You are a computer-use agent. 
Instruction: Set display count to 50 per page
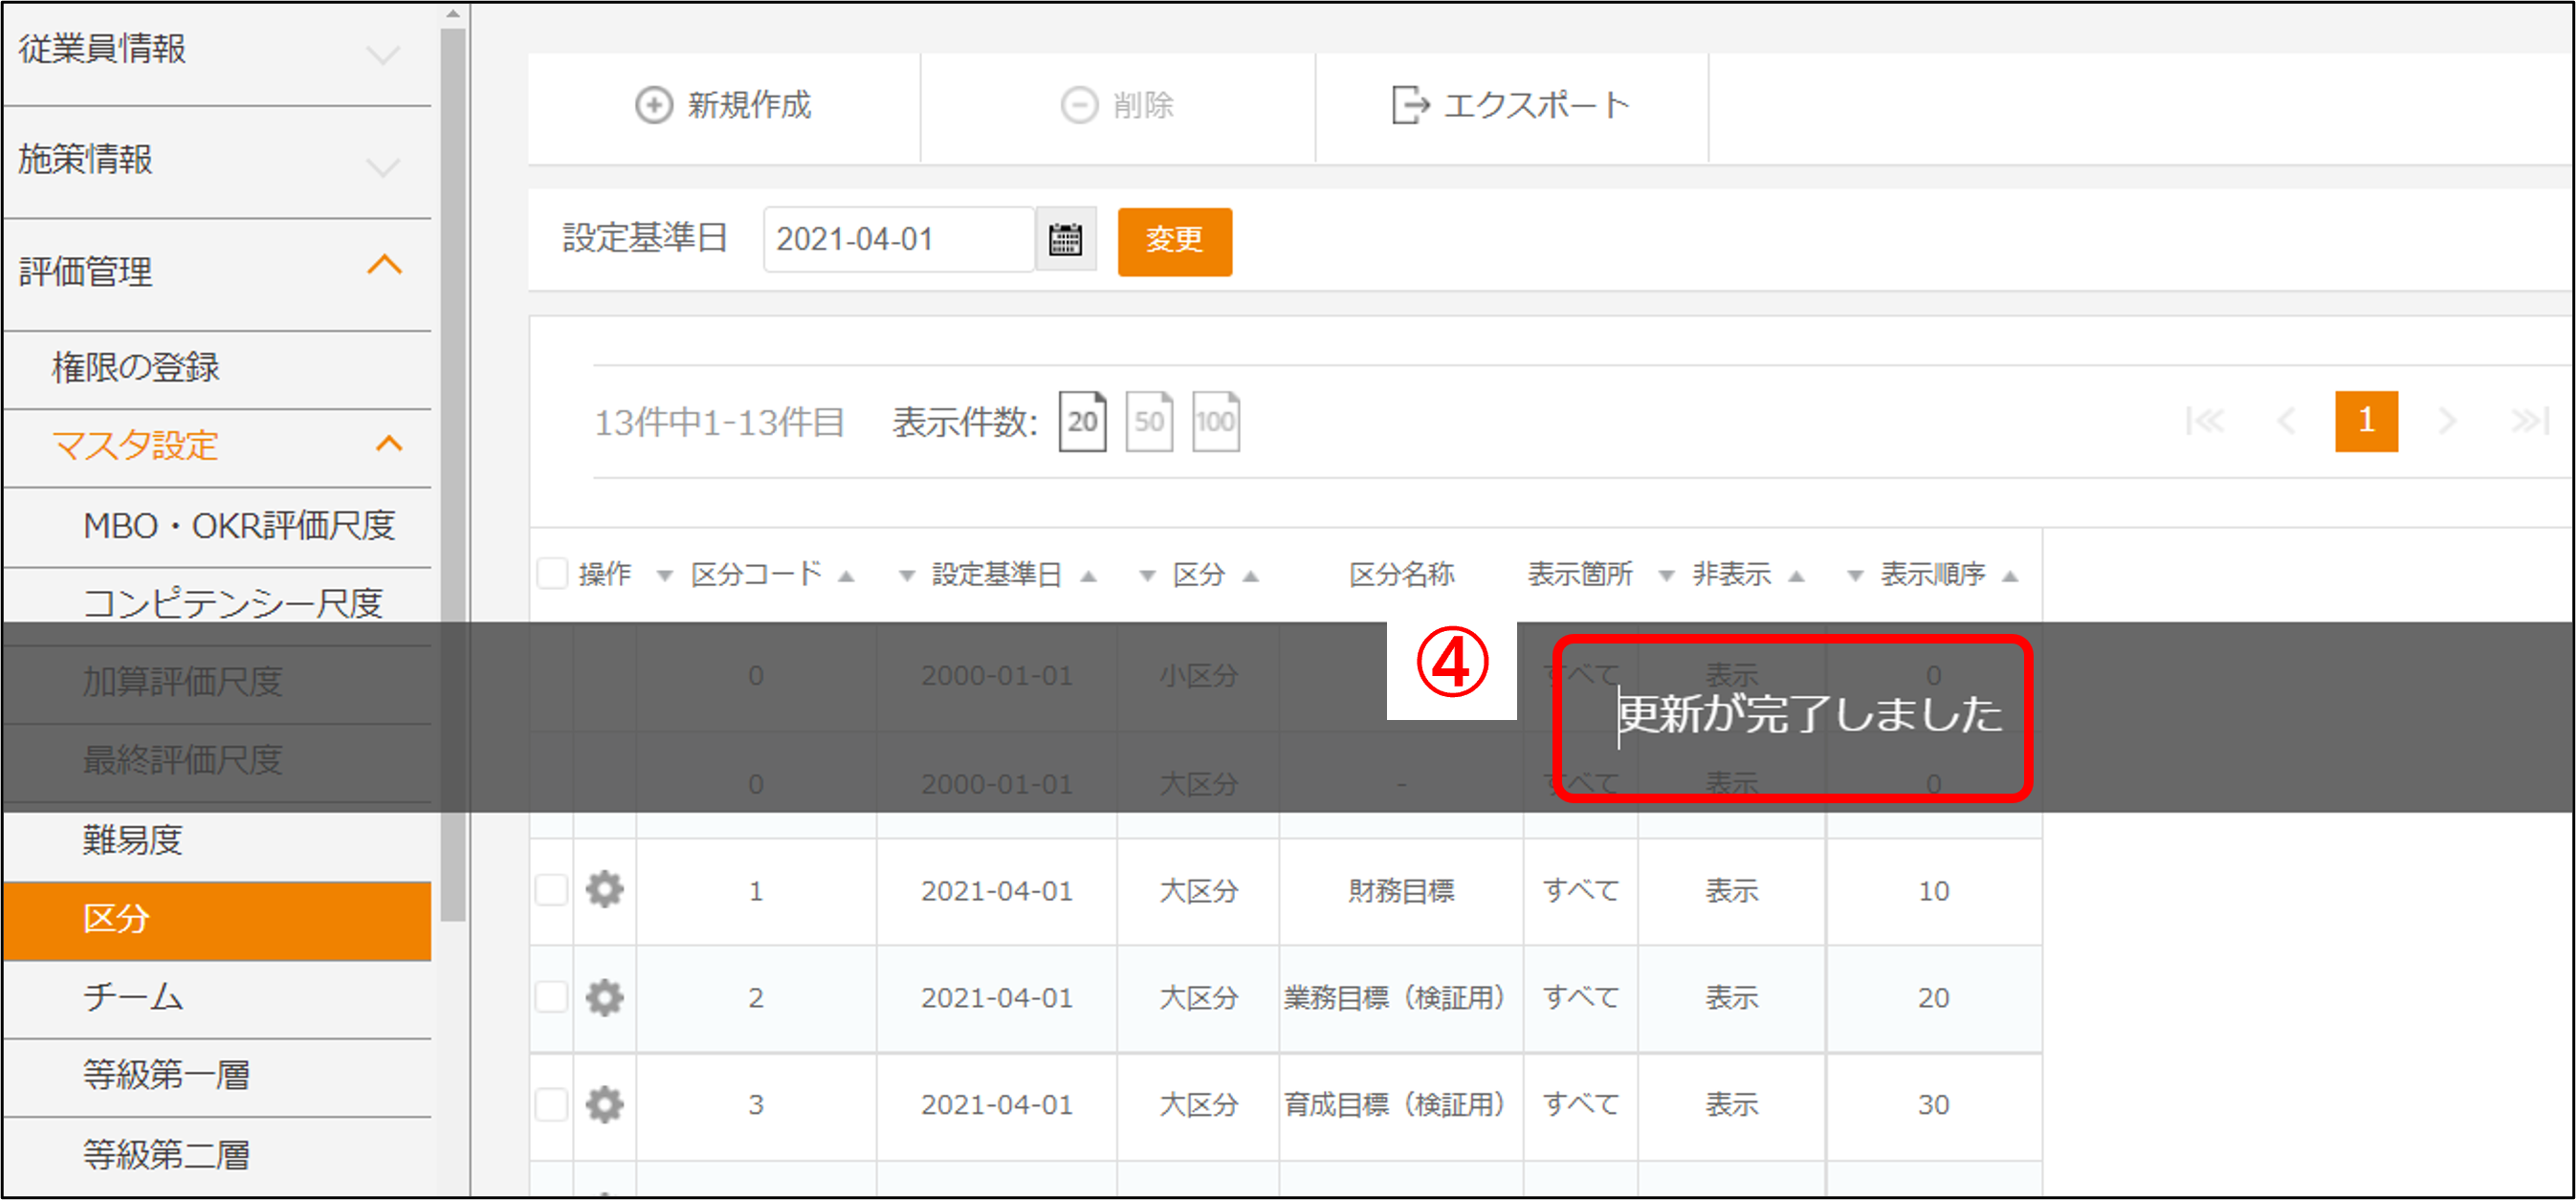click(1149, 421)
